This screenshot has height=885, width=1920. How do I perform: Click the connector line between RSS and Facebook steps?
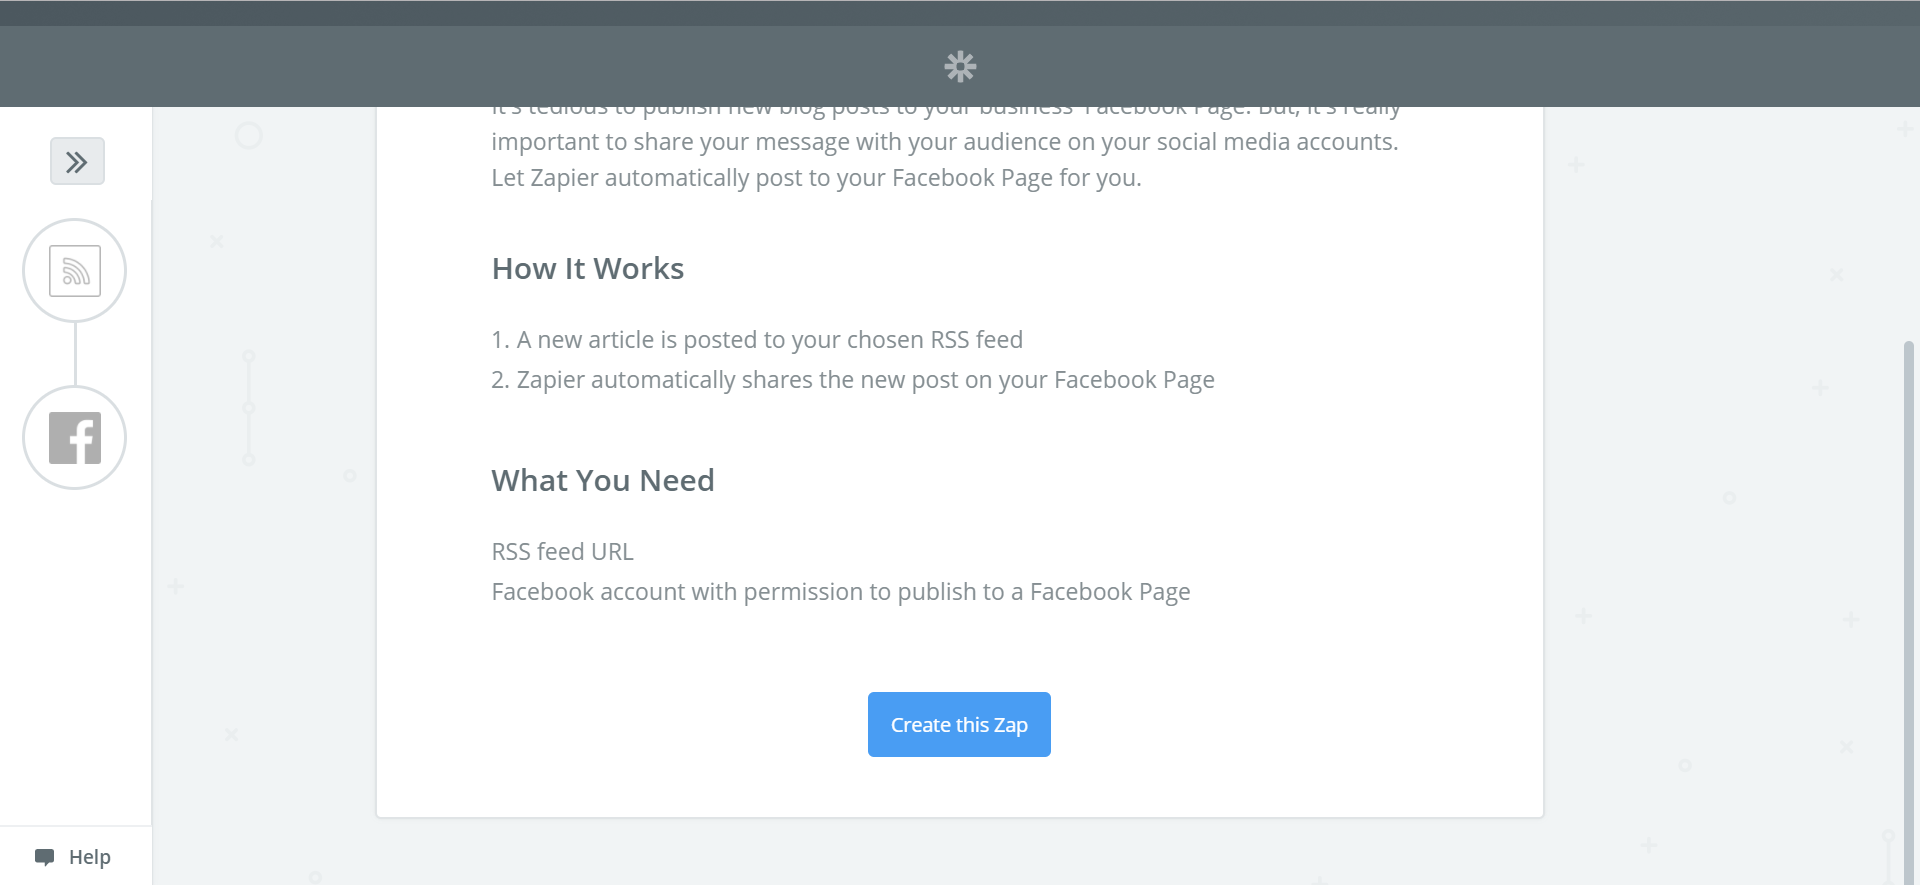75,354
